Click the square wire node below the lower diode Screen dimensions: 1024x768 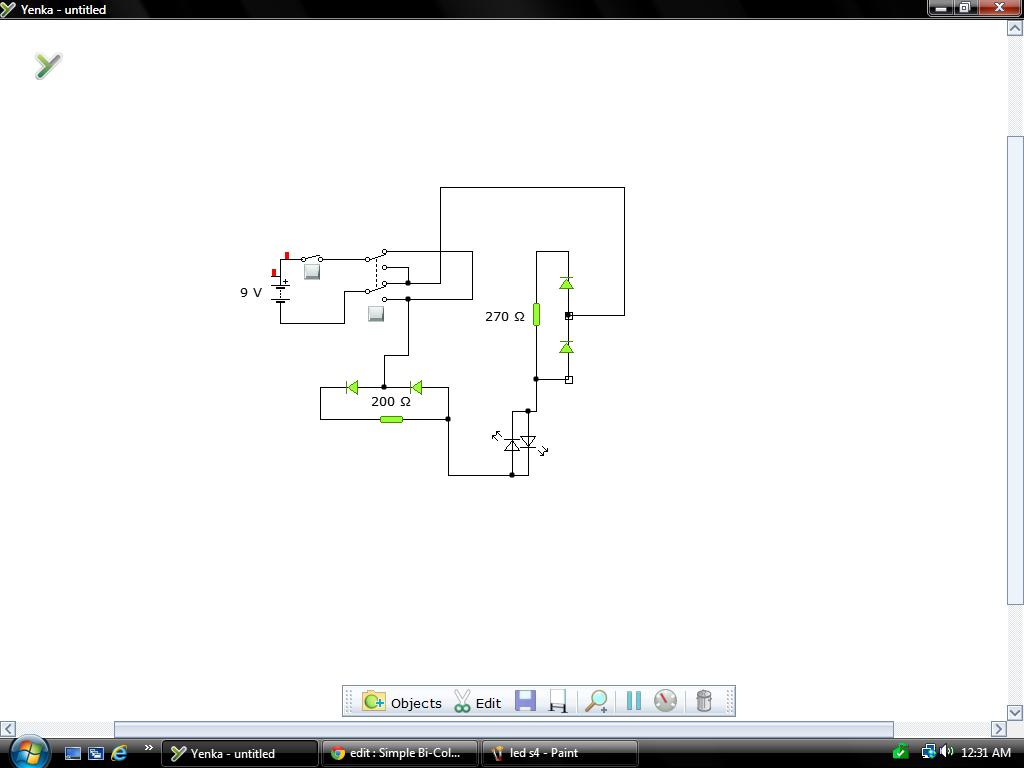[x=569, y=379]
